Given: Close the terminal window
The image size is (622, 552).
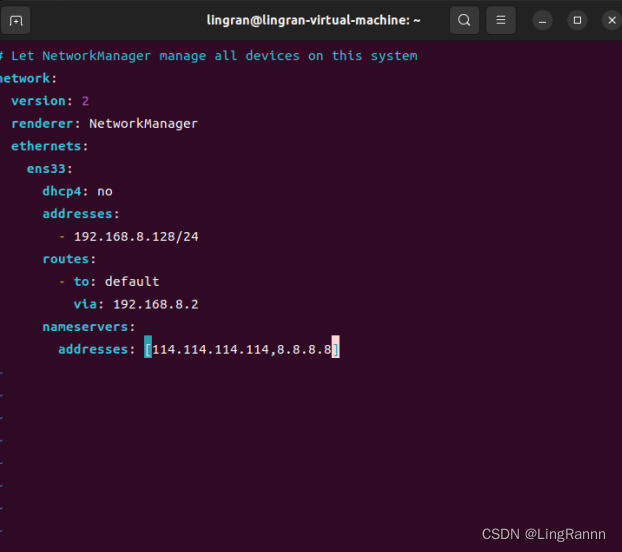Looking at the screenshot, I should pyautogui.click(x=612, y=20).
